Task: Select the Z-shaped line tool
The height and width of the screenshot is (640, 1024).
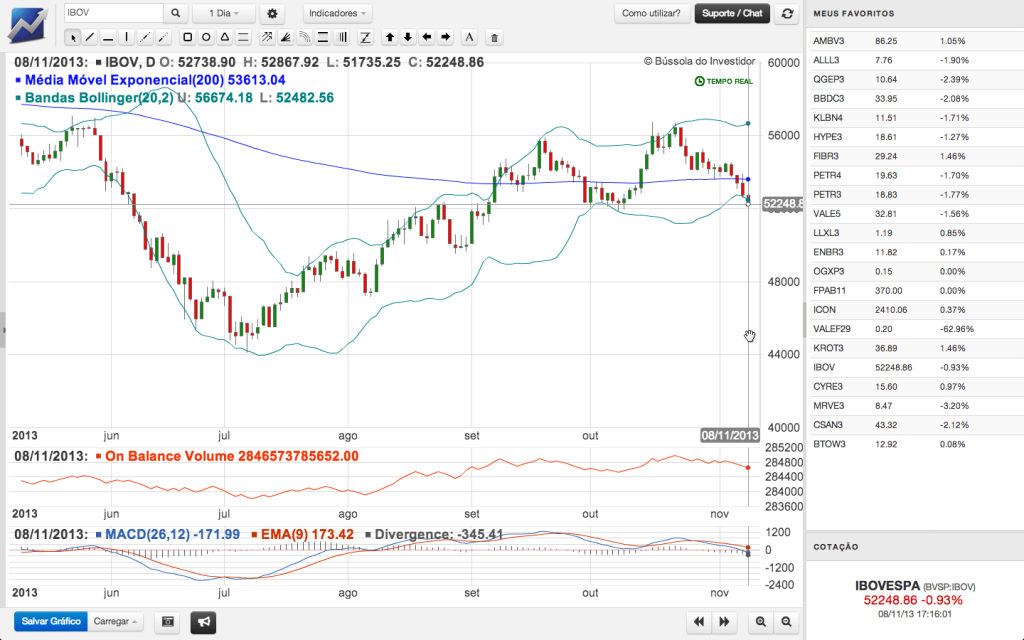Action: coord(365,37)
